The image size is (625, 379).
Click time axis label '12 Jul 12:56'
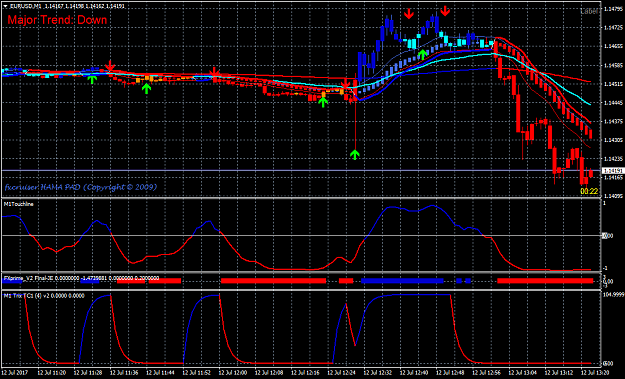(x=487, y=373)
